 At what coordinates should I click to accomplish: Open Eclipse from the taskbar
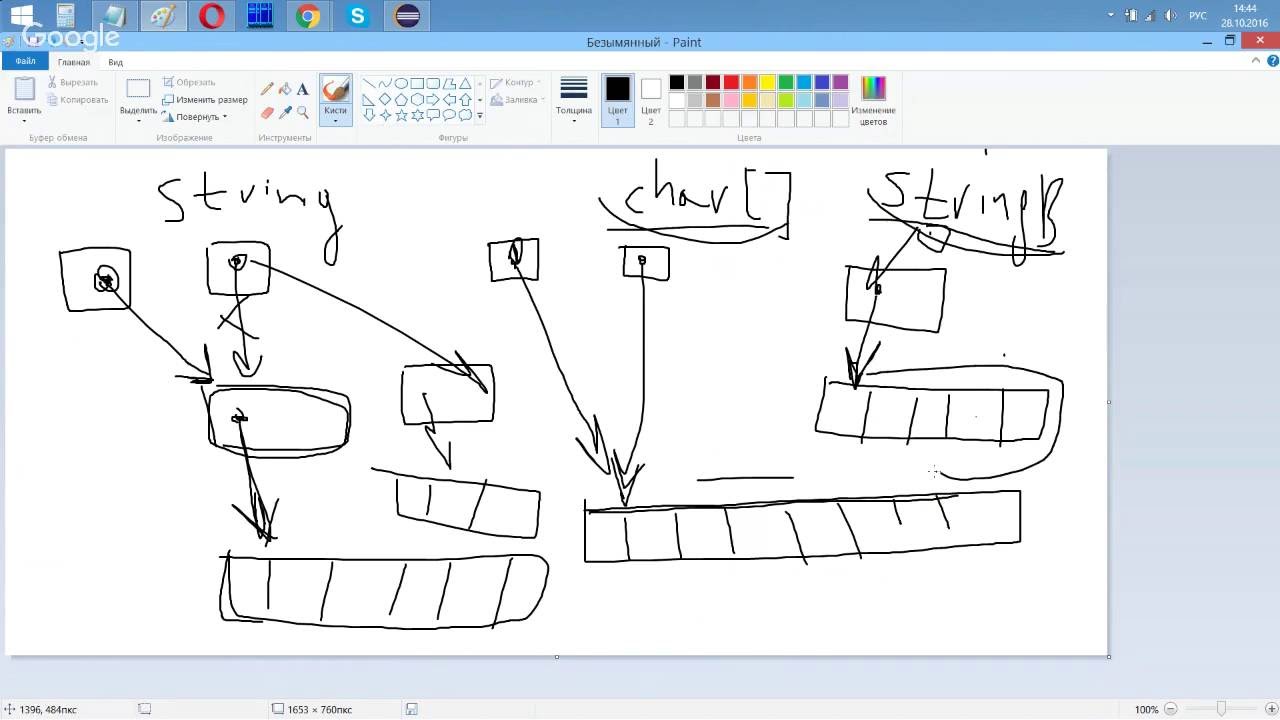click(x=407, y=16)
